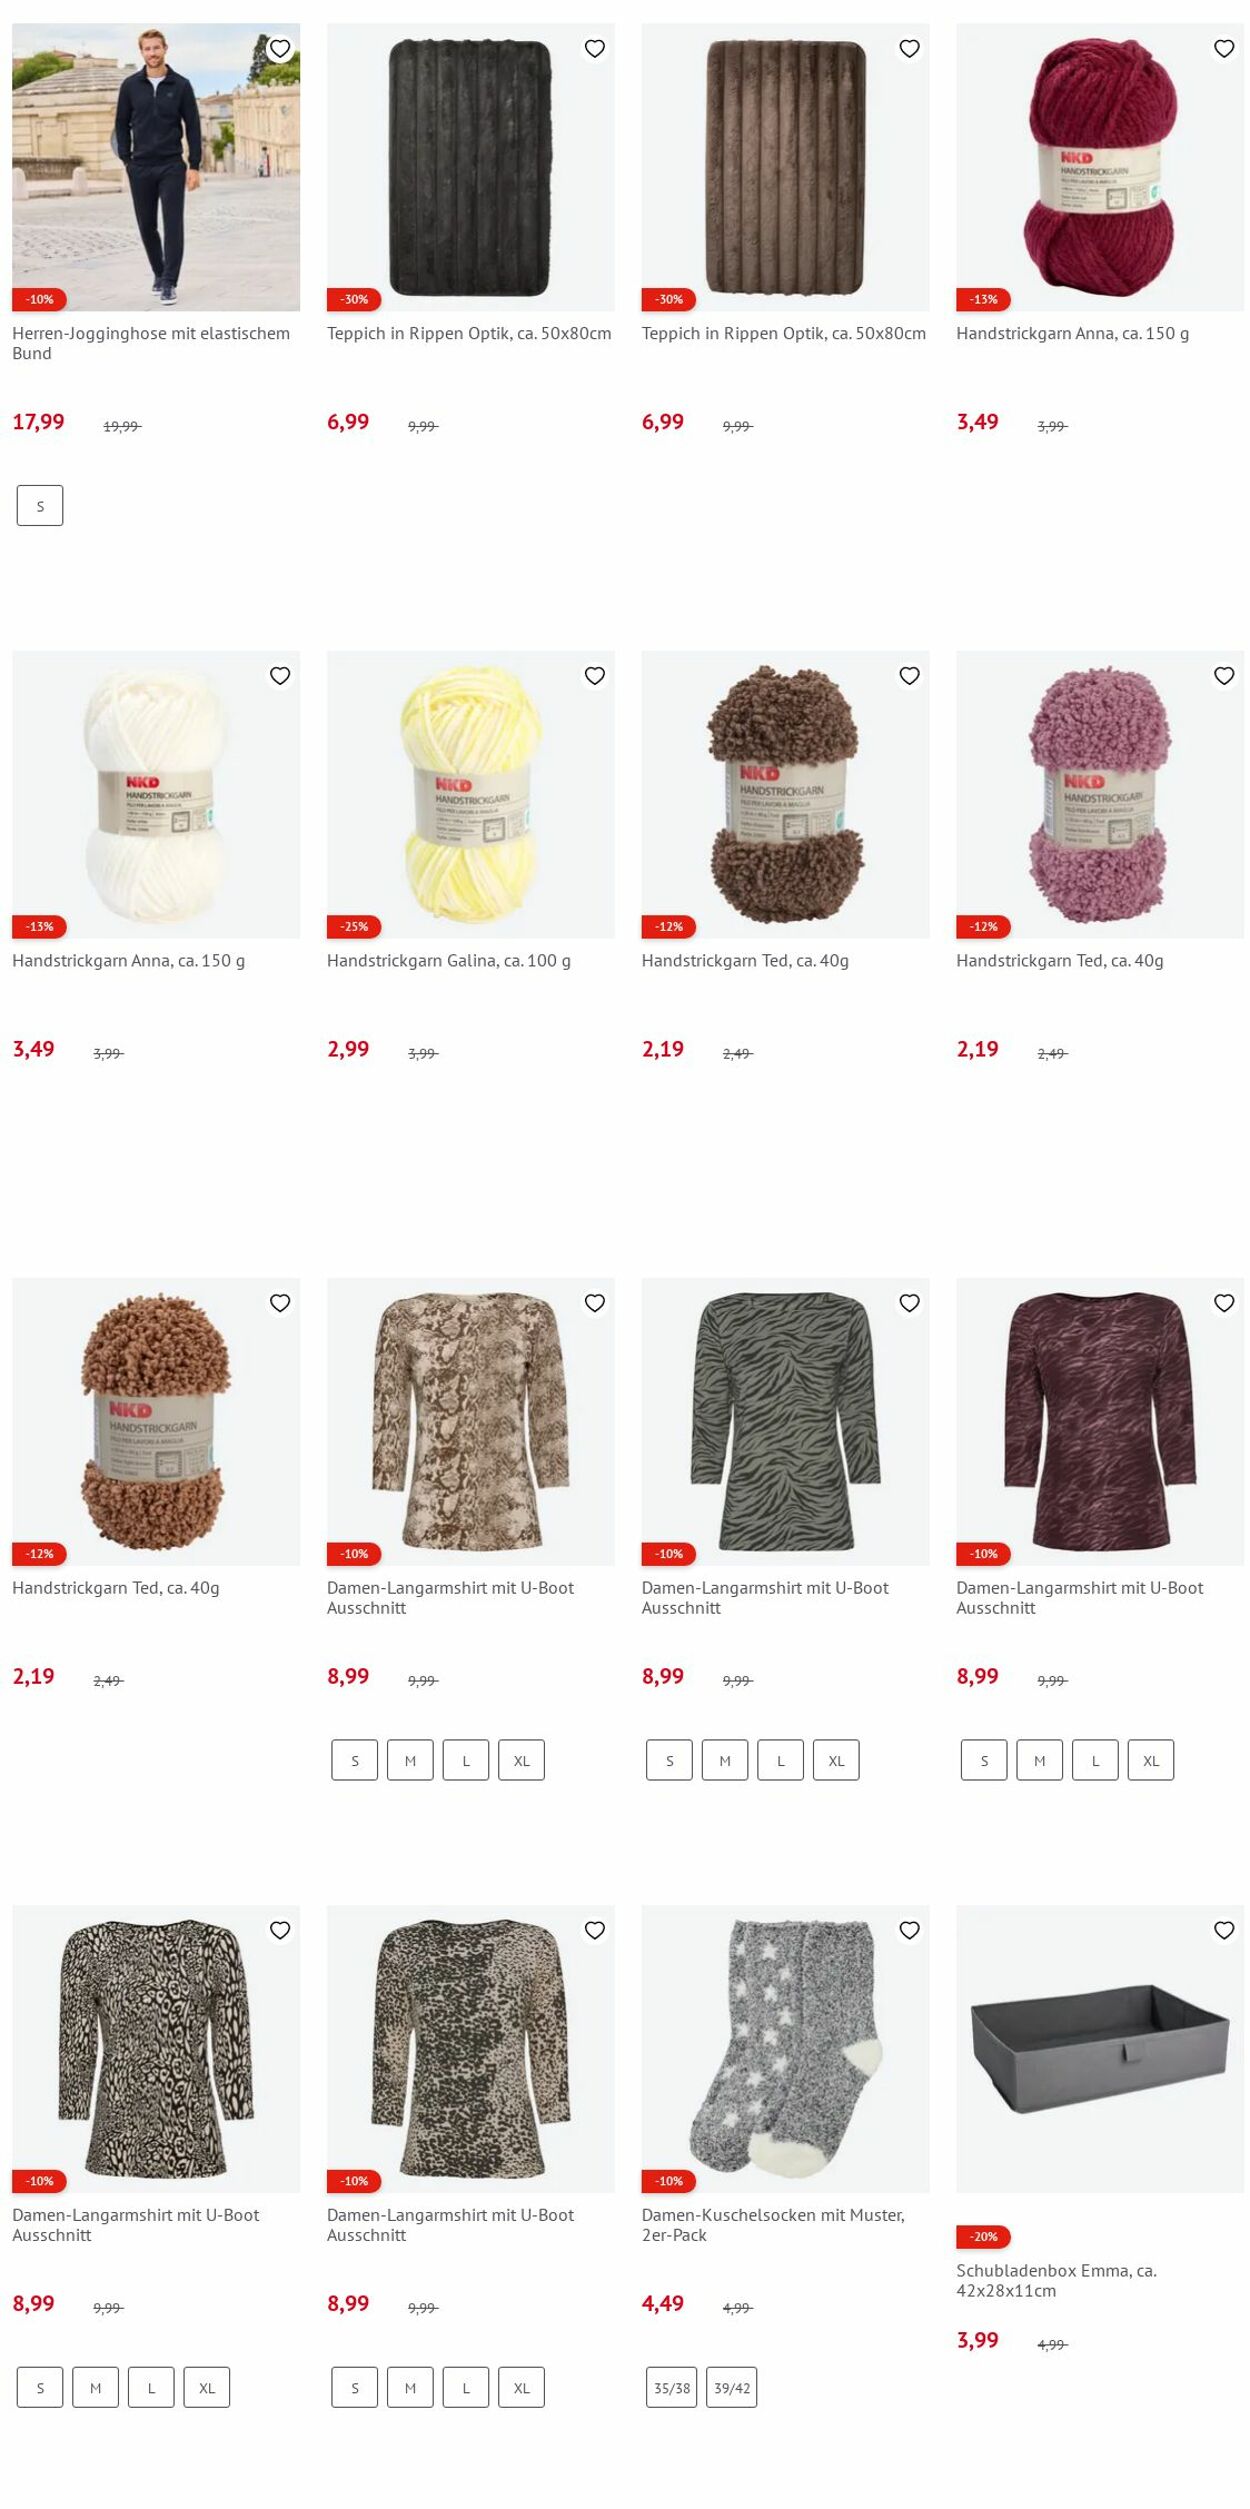
Task: Choose size 35/38 for Kuschelsocken
Action: point(671,2386)
